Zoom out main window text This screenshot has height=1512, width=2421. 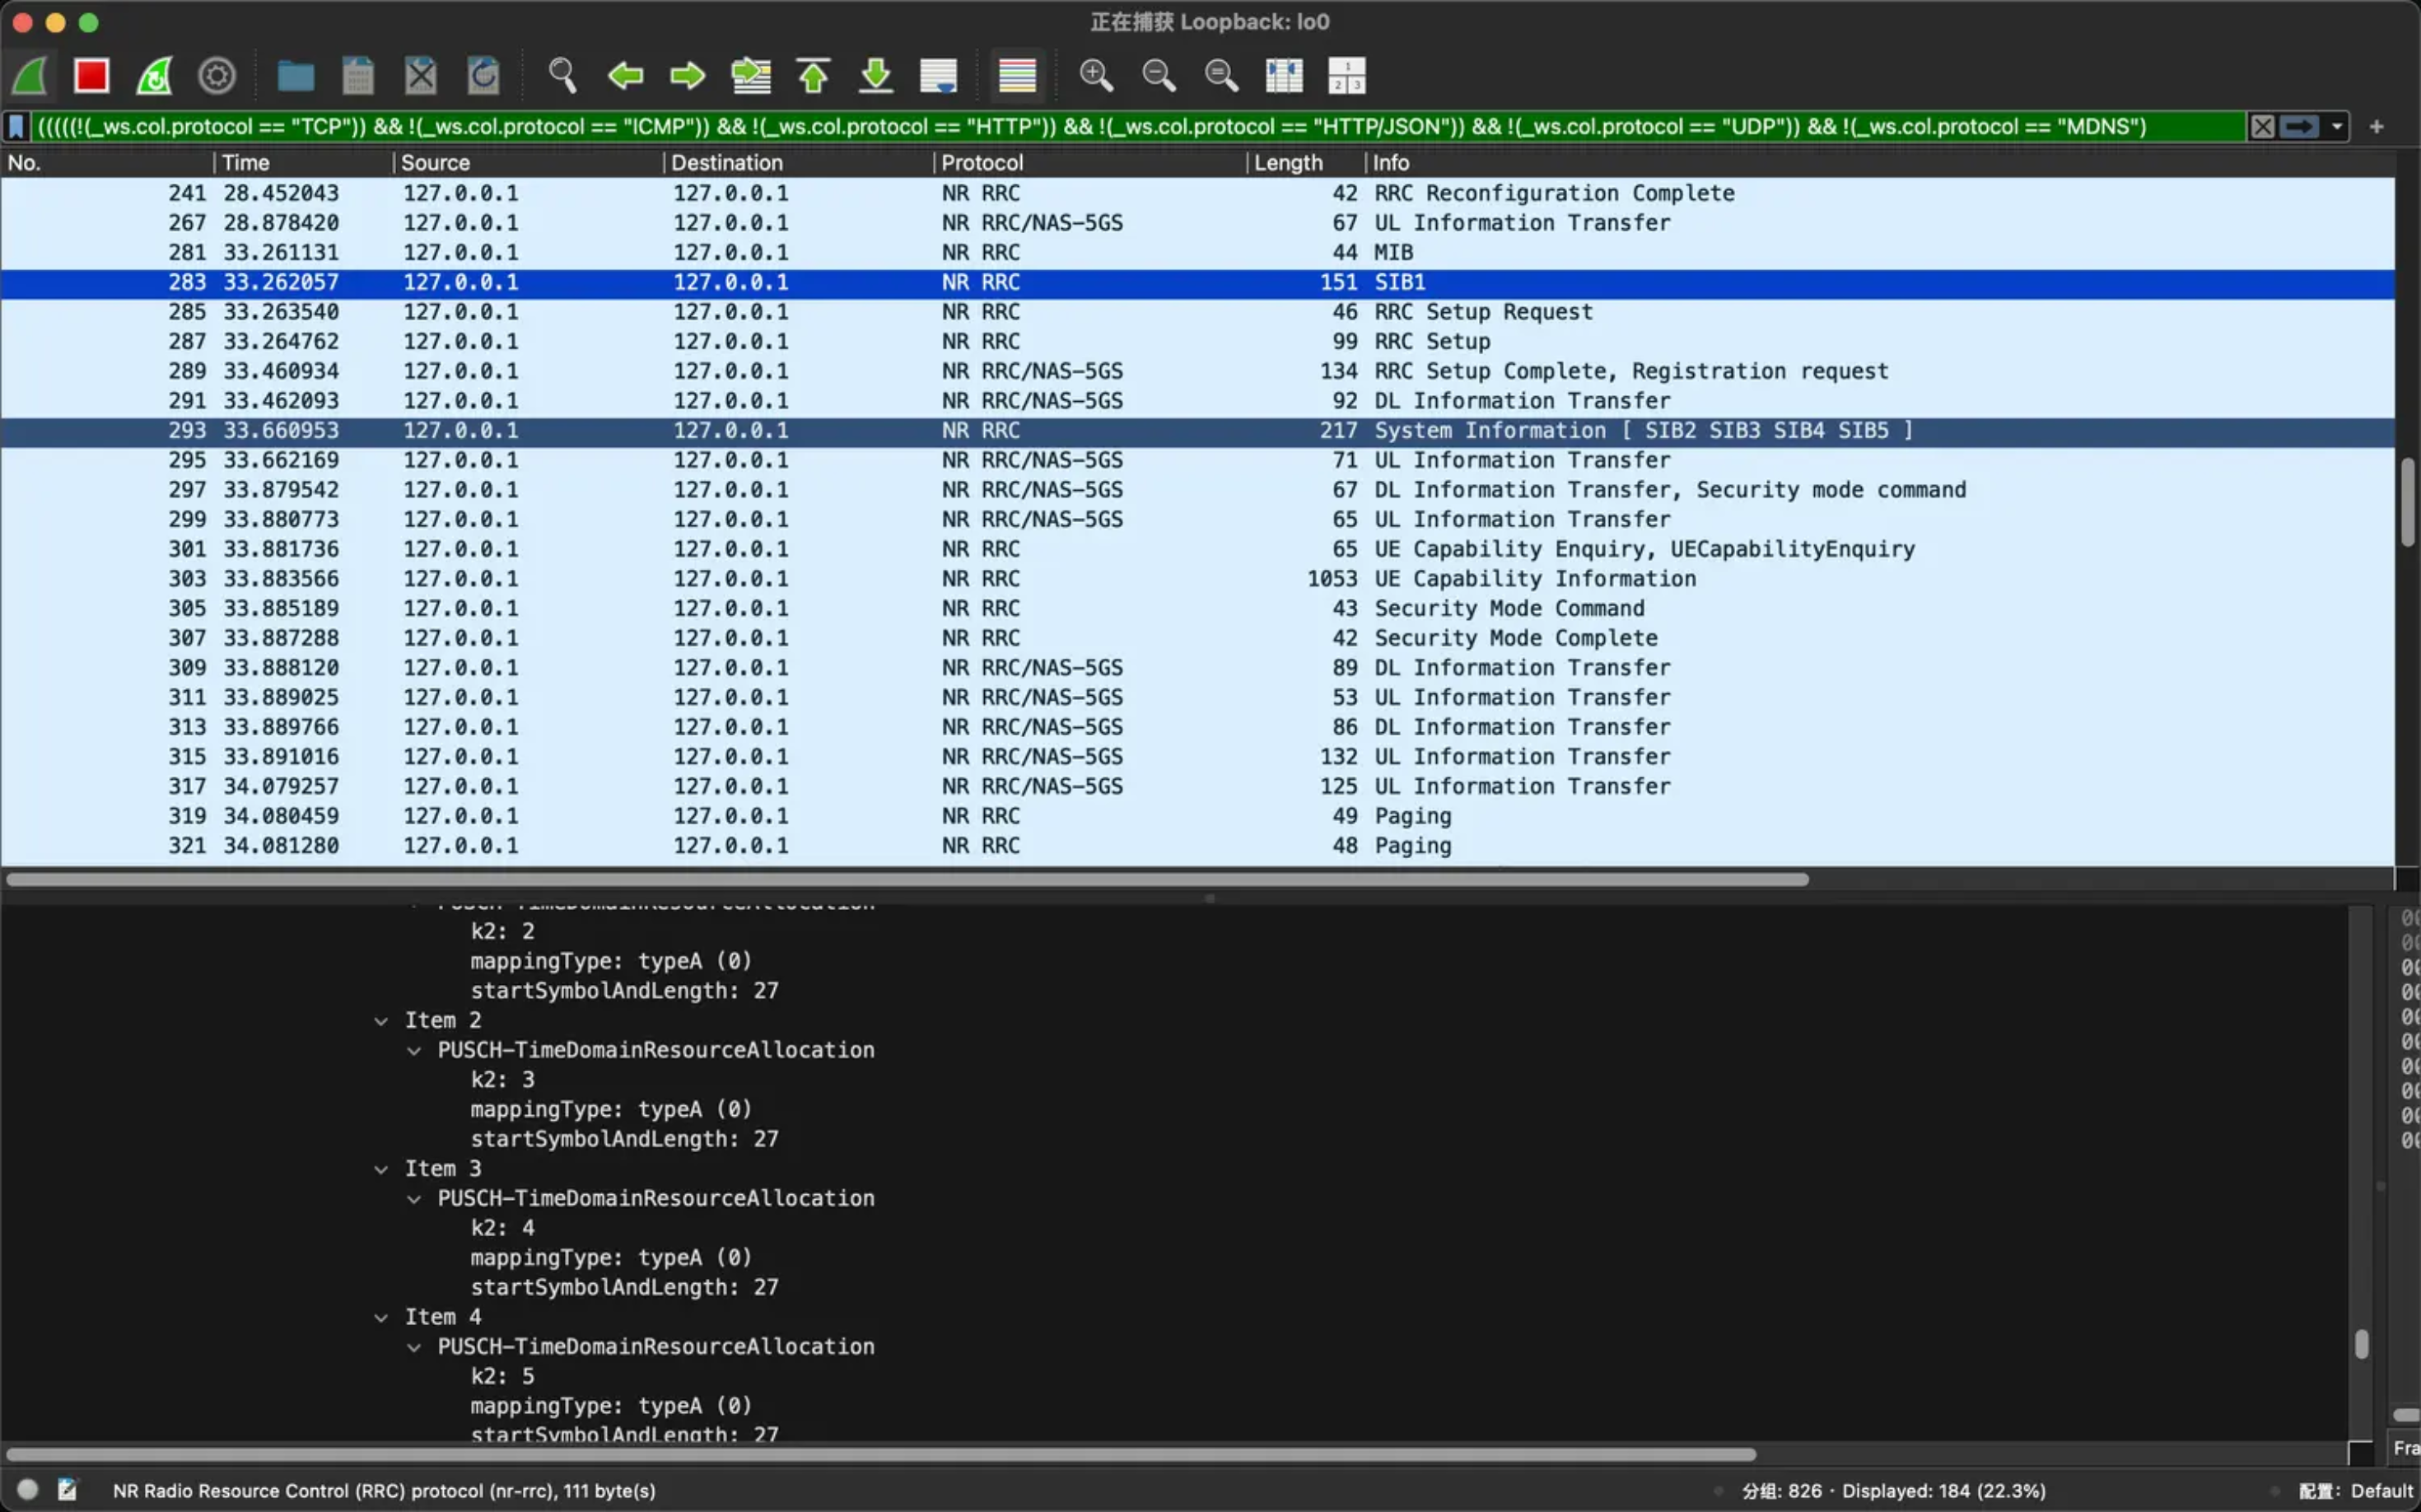(x=1159, y=76)
